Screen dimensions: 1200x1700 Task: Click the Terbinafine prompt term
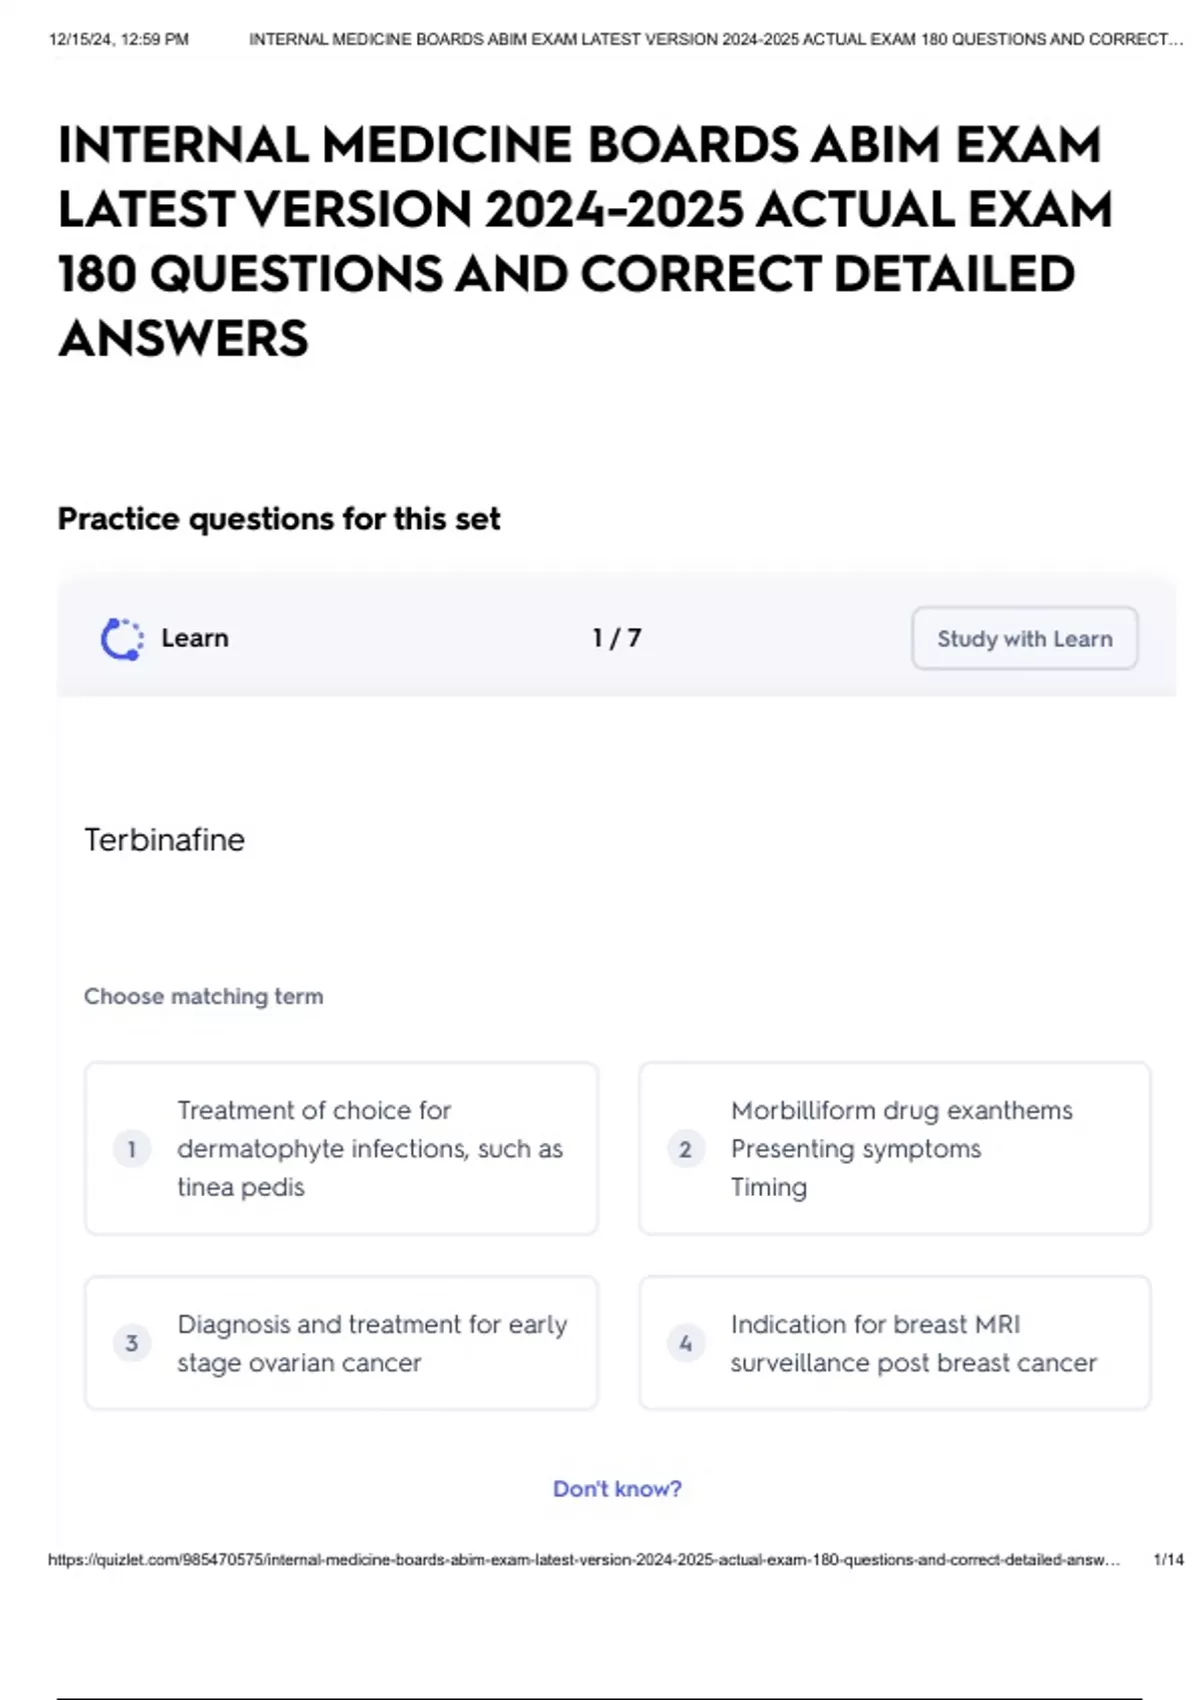[164, 840]
